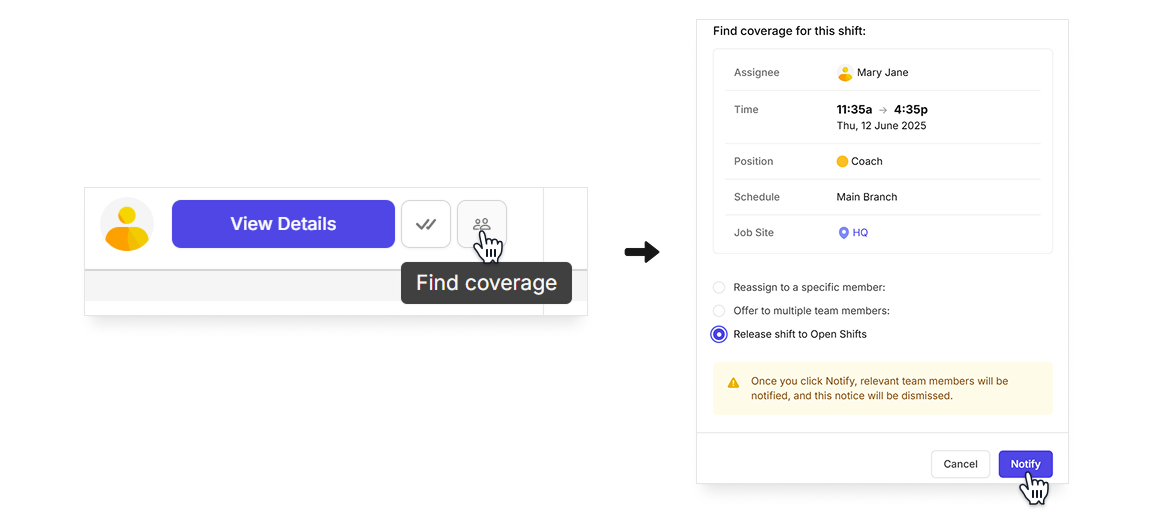Open the View Details button
The image size is (1154, 518).
point(283,224)
